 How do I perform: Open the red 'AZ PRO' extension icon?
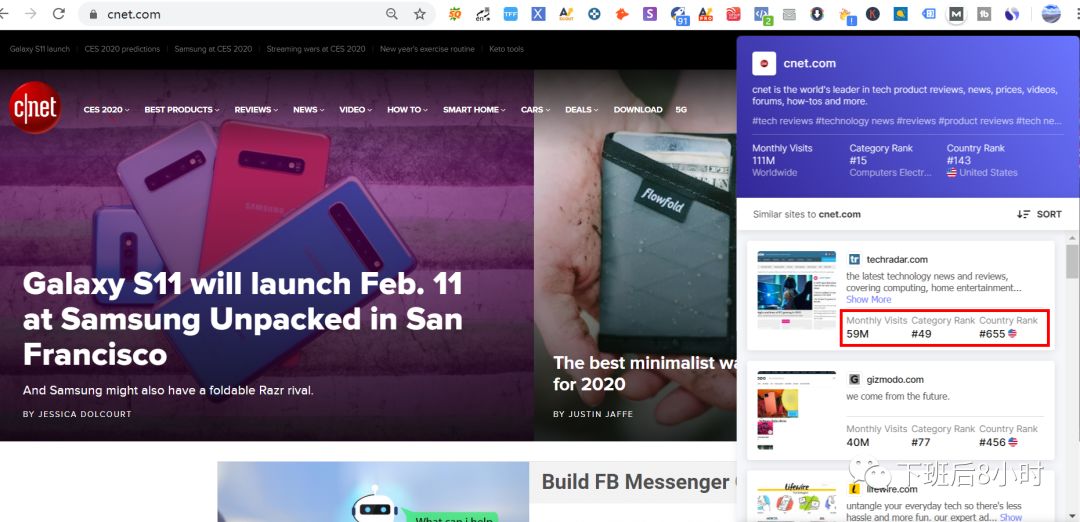tap(705, 14)
